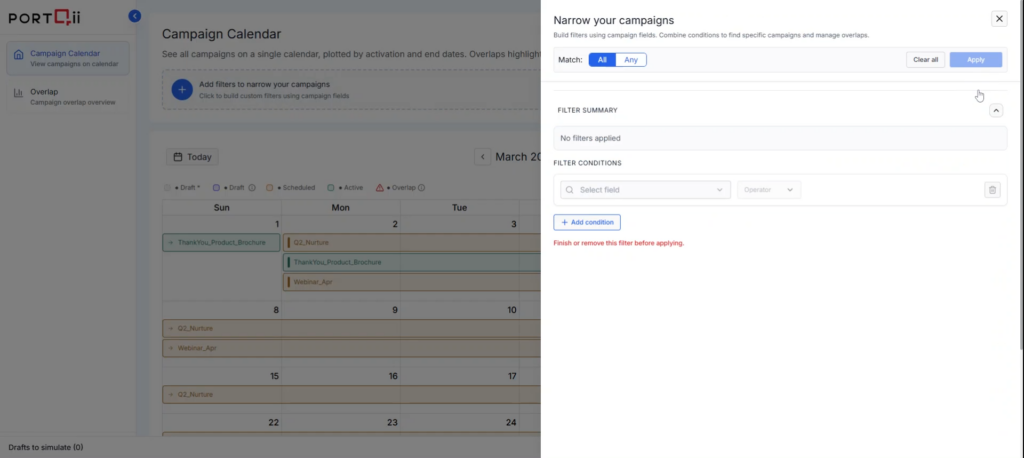Screen dimensions: 1024x458
Task: Click the Overlap info icon in legend
Action: 422,187
